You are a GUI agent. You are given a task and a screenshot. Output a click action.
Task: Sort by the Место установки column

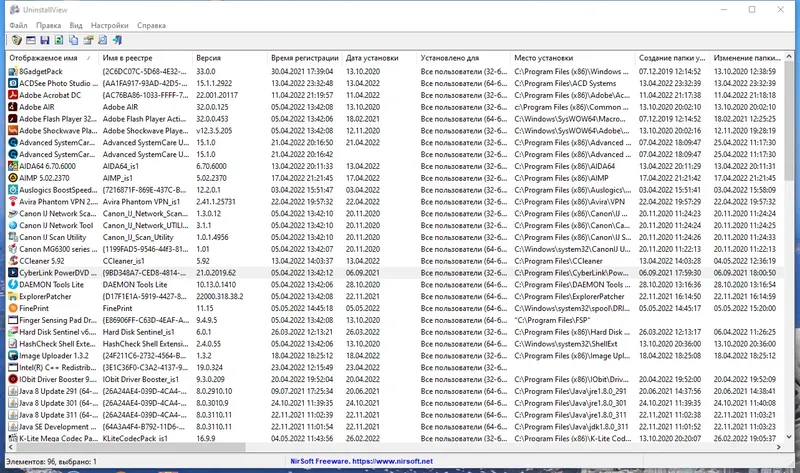tap(572, 58)
